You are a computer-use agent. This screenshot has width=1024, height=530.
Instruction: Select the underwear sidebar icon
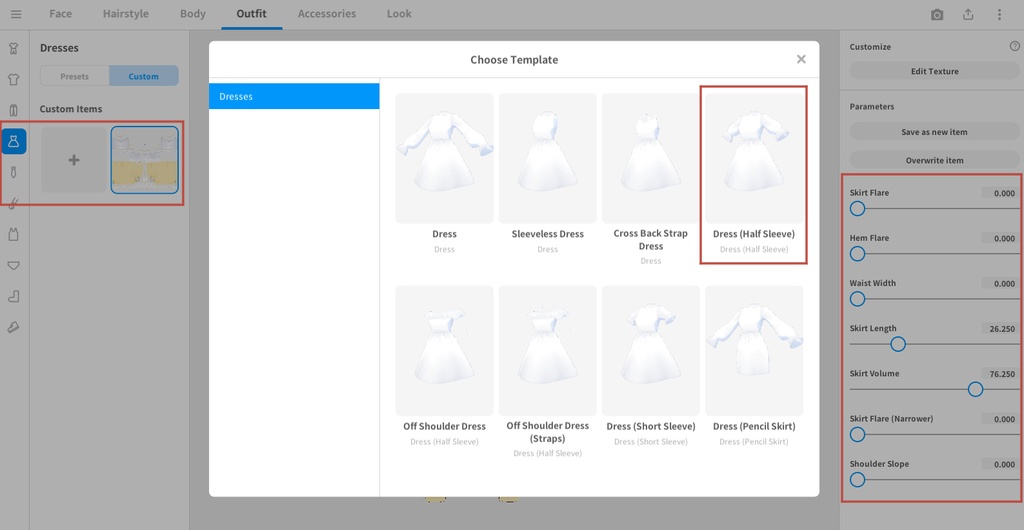click(14, 266)
